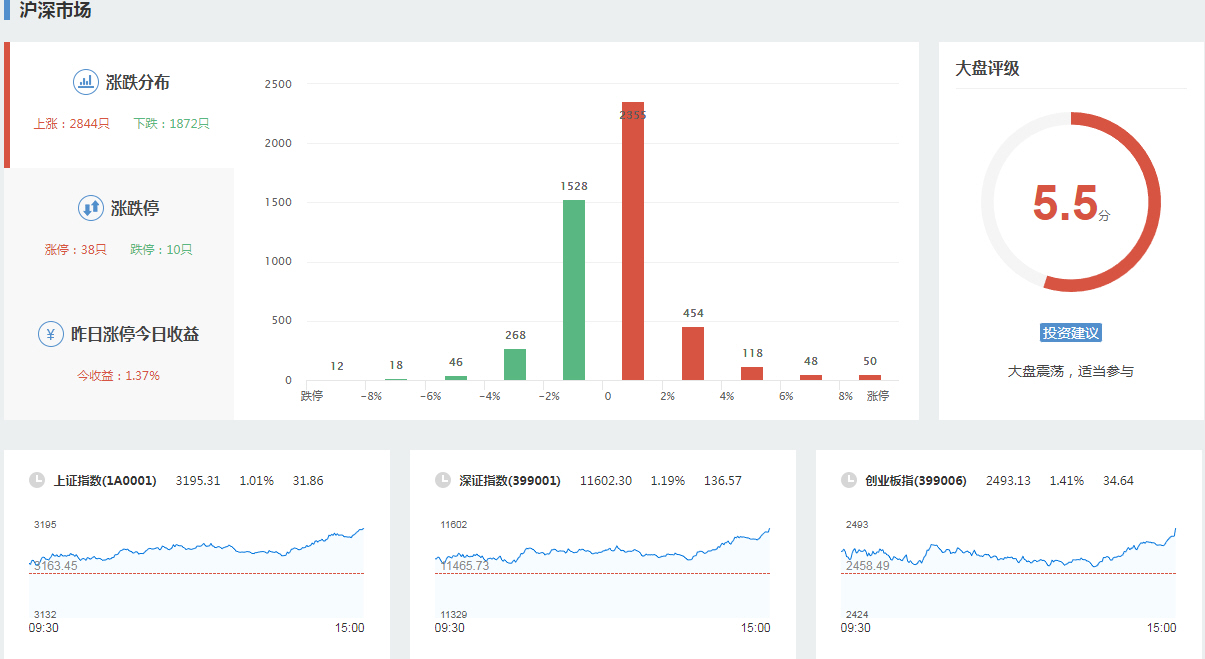Click the 投资建议 button
Image resolution: width=1205 pixels, height=659 pixels.
(1070, 333)
